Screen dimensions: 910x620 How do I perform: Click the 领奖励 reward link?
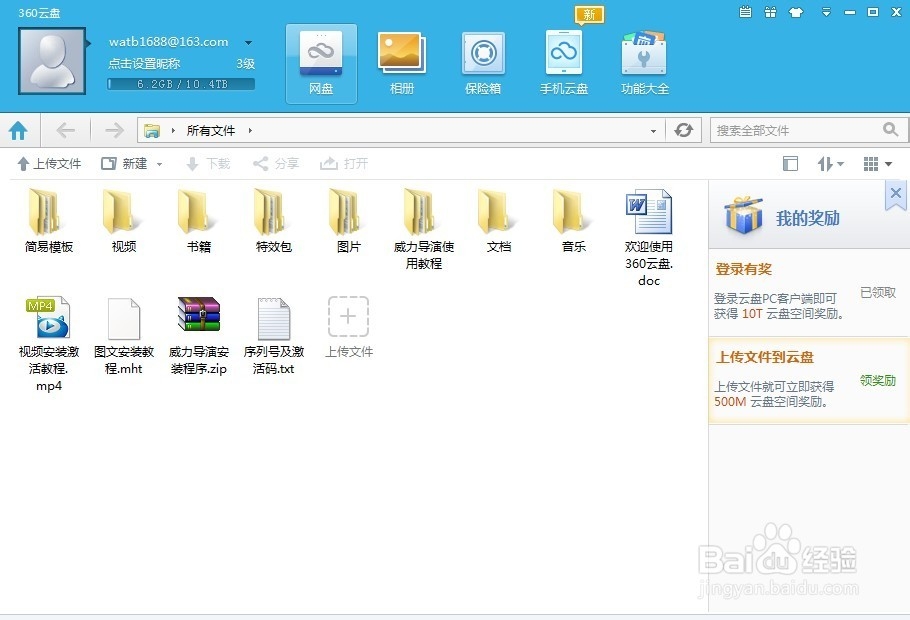pos(877,381)
